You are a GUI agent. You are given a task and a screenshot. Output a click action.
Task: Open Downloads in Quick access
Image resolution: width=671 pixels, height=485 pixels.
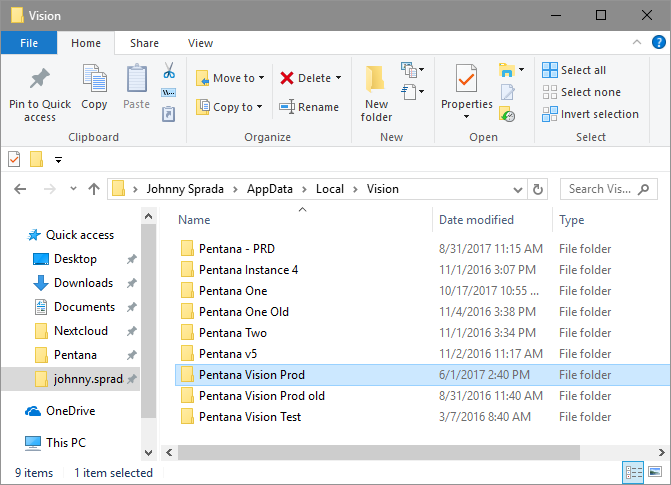pyautogui.click(x=73, y=283)
